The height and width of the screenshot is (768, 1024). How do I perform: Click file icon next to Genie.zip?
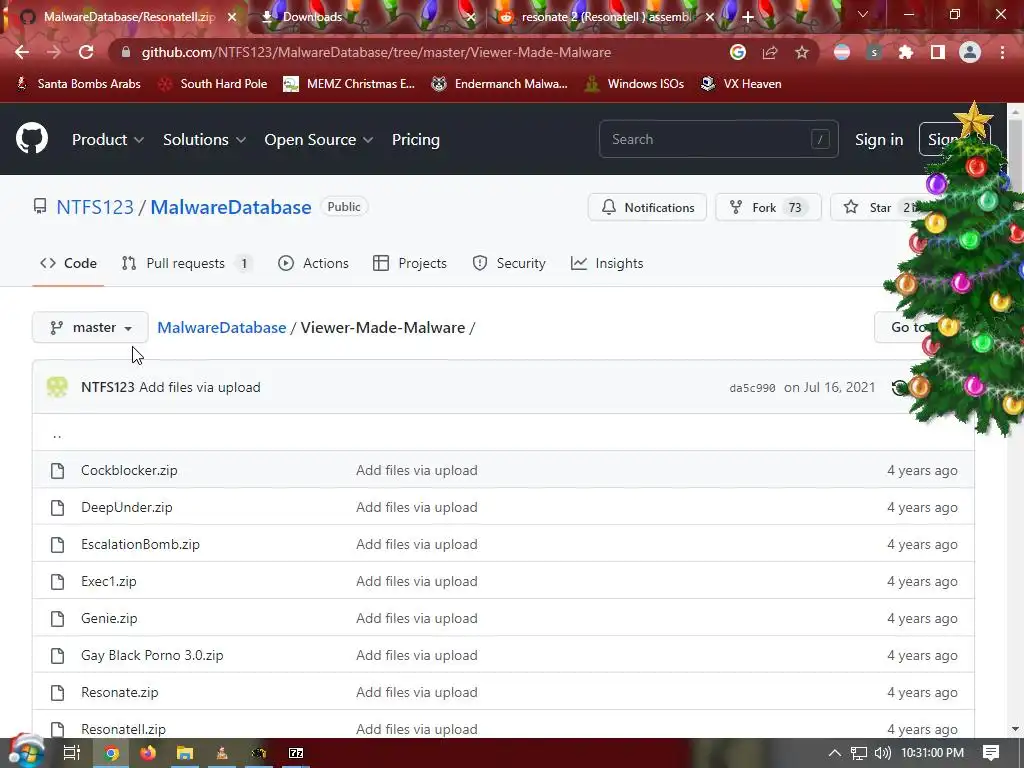click(57, 618)
